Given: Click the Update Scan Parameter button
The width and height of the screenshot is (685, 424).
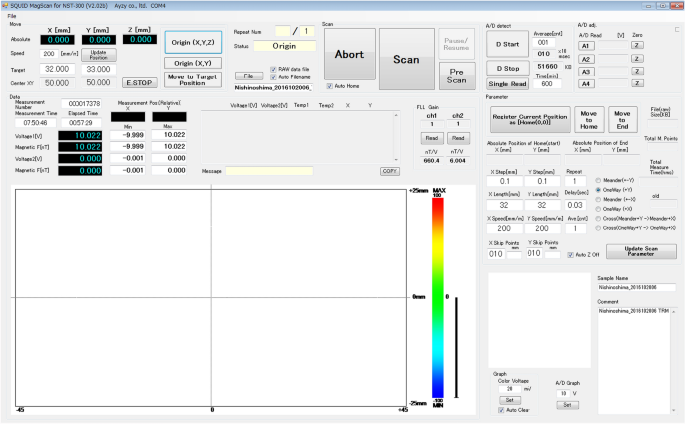Looking at the screenshot, I should tap(641, 251).
